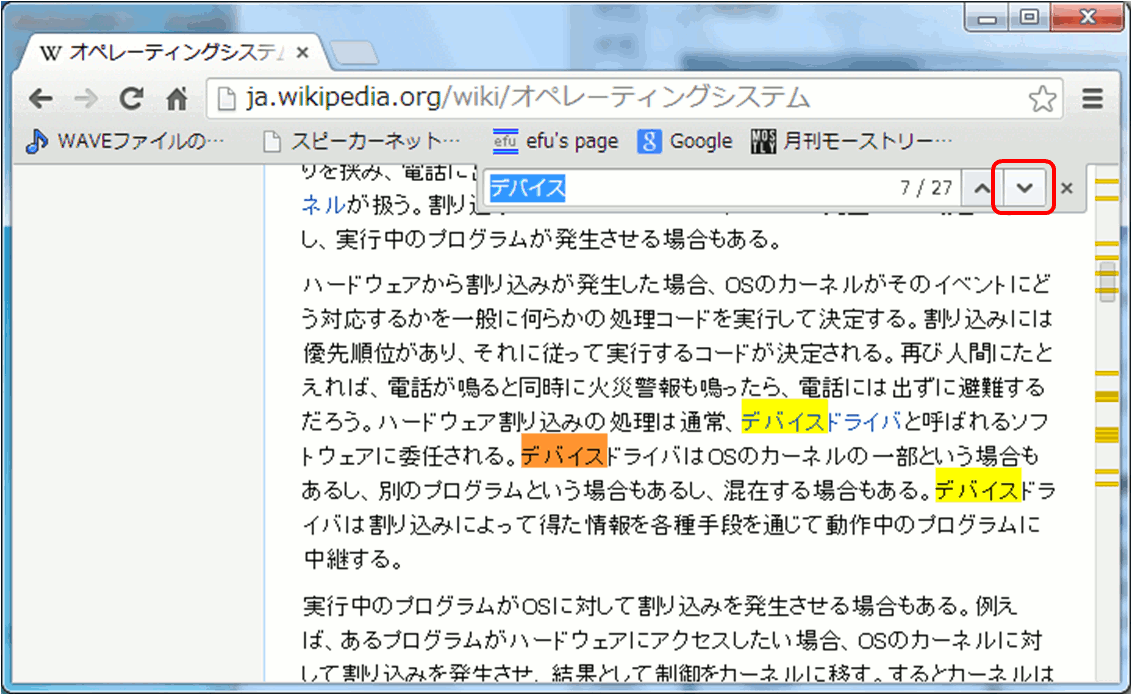
Task: Open the efu's page bookmark
Action: [557, 141]
